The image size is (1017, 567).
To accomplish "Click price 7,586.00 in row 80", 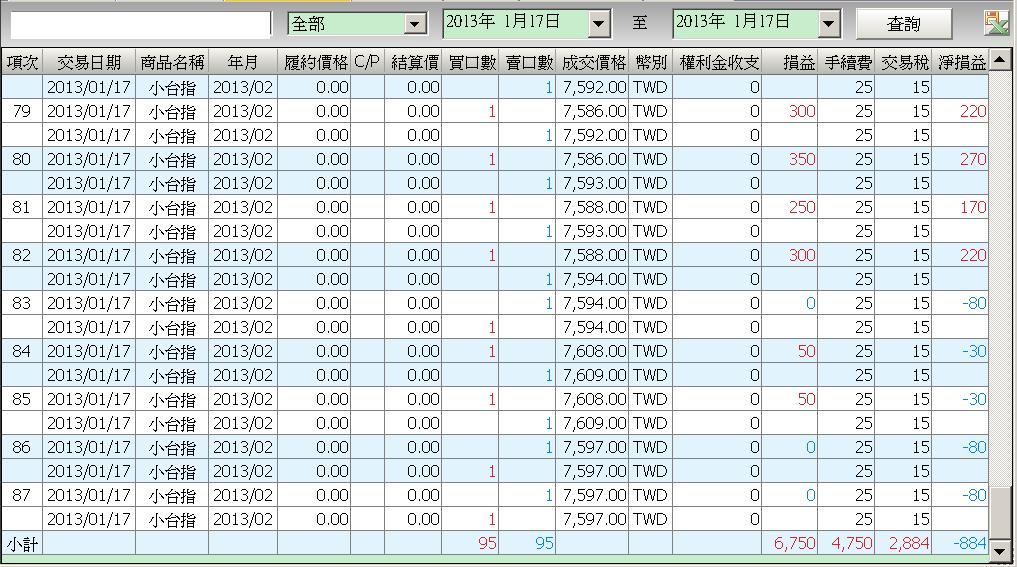I will tap(594, 159).
